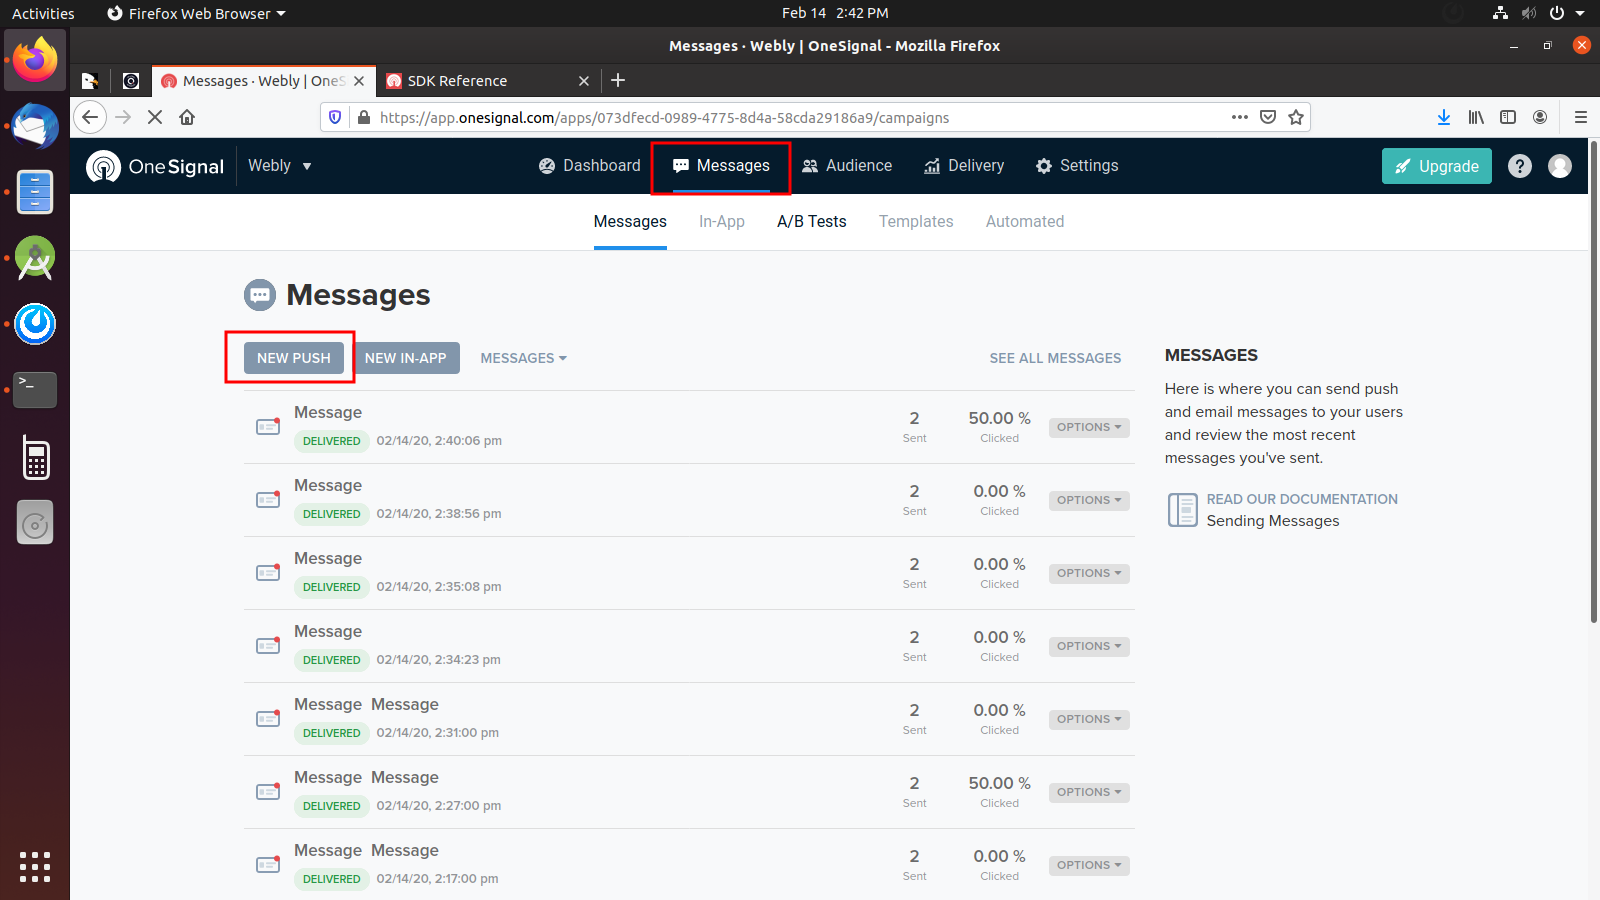
Task: Click the user profile avatar icon
Action: 1560,166
